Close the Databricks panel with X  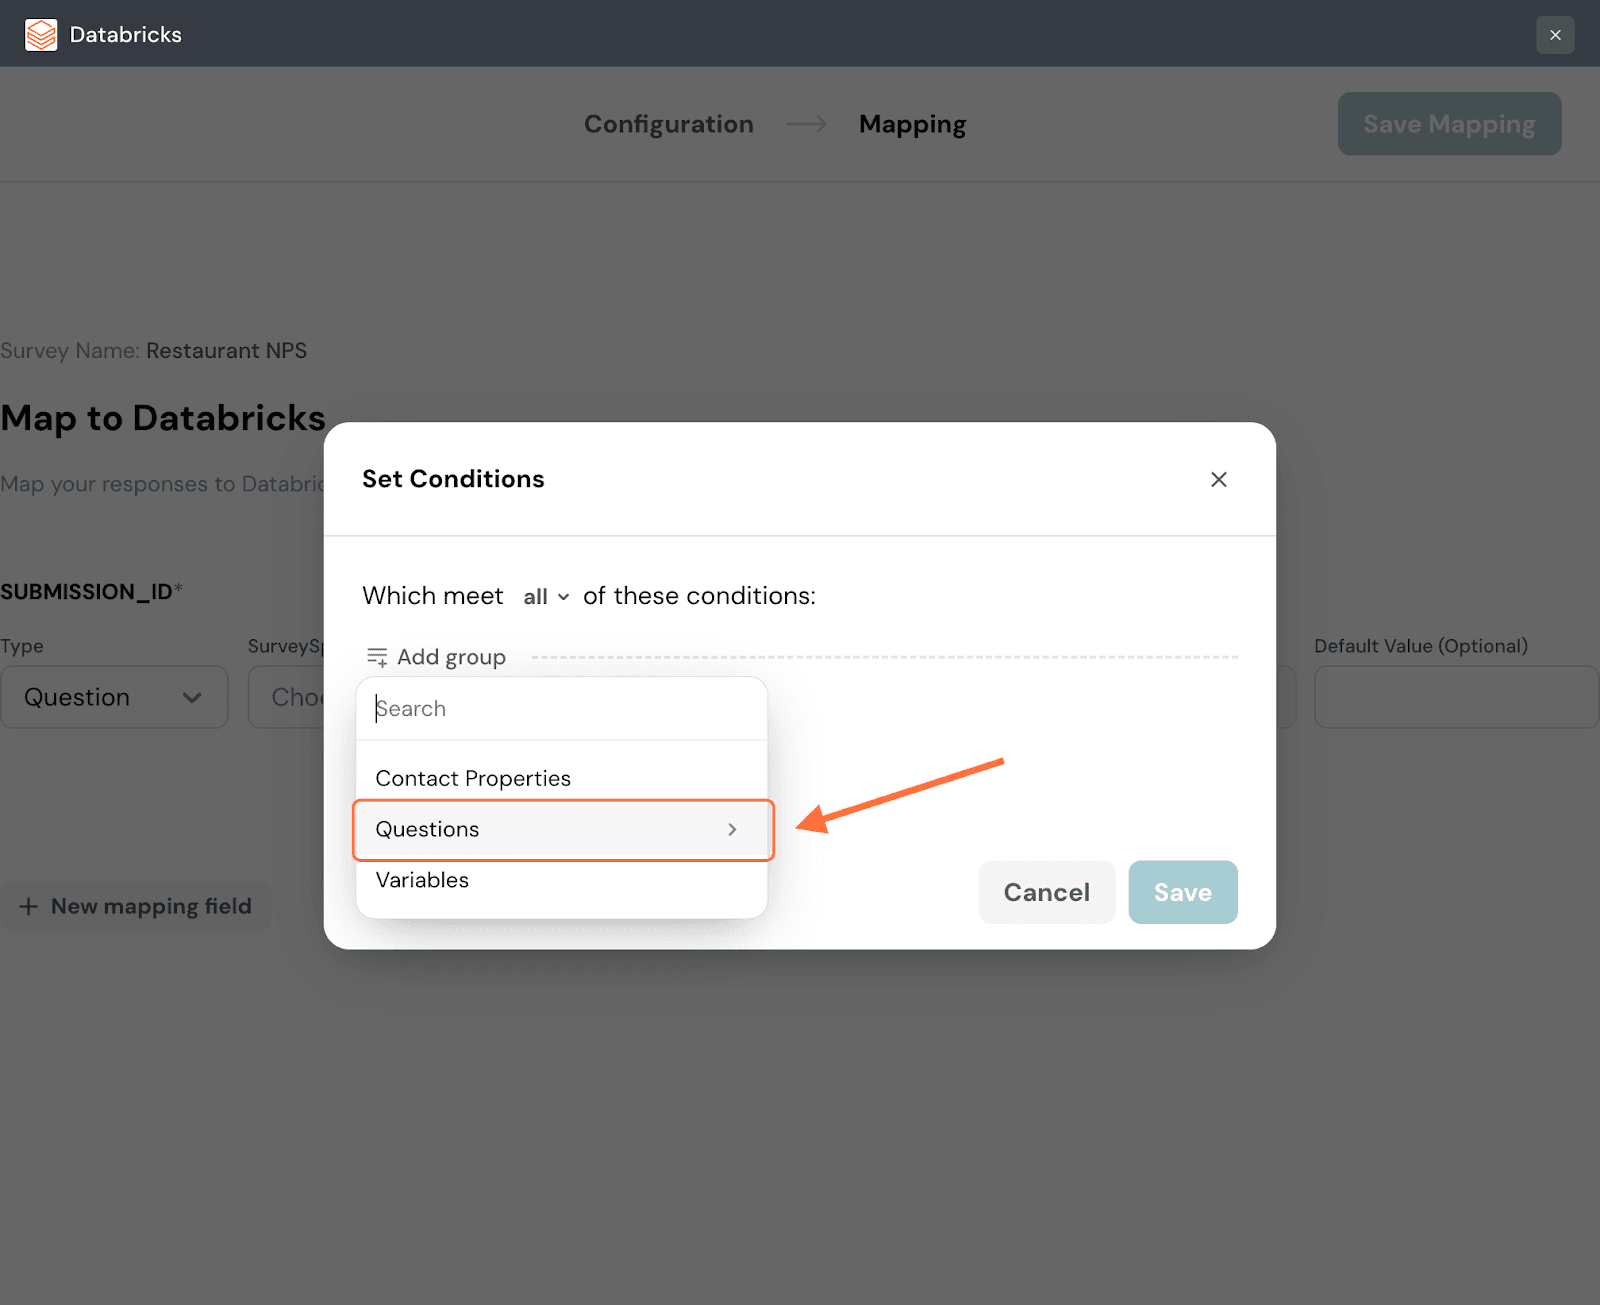pyautogui.click(x=1554, y=35)
